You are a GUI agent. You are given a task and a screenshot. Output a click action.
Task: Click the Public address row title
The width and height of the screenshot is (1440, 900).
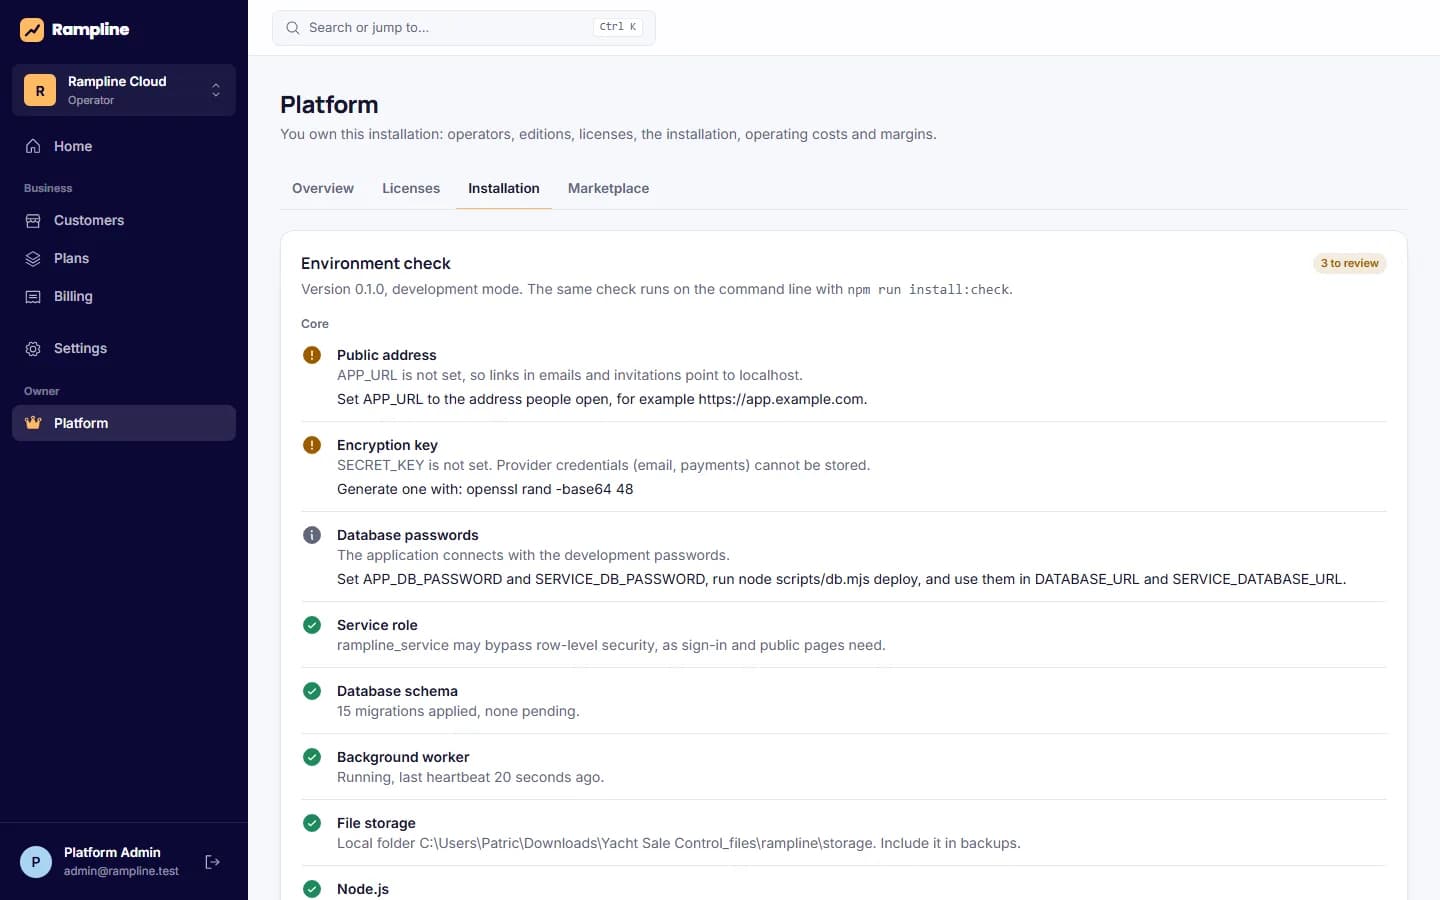[387, 355]
